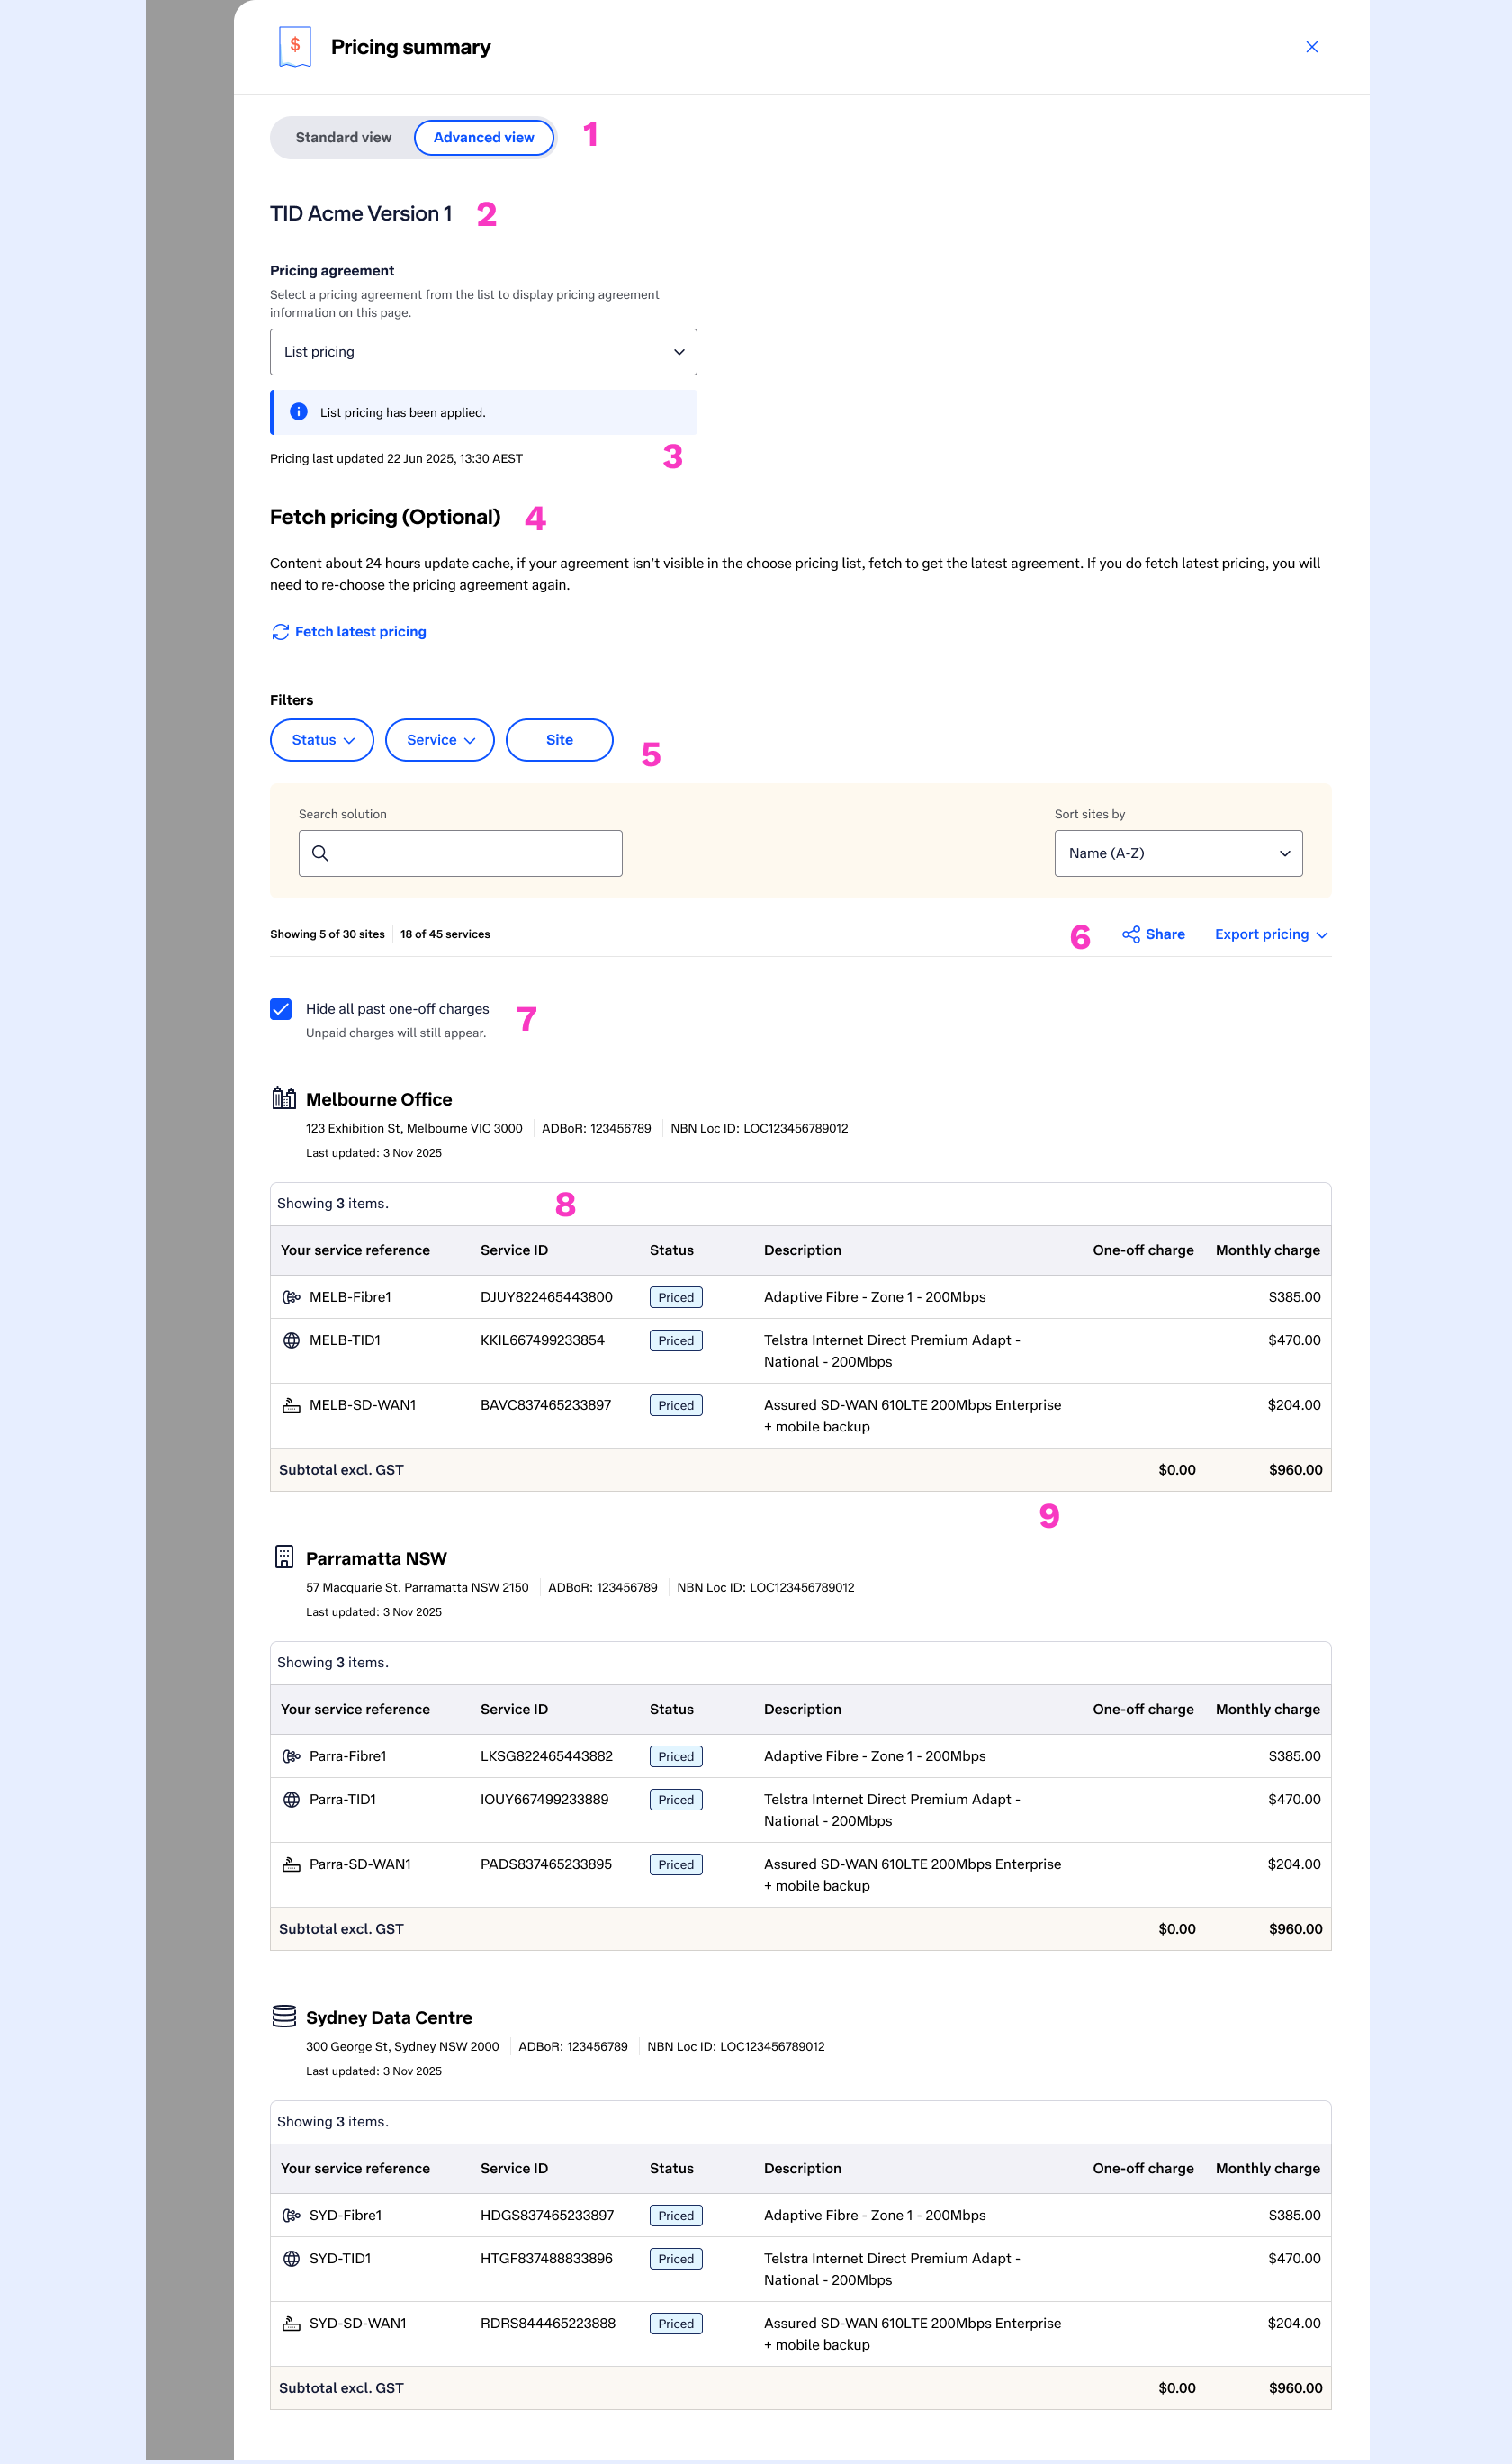Open the Status filter dropdown
This screenshot has width=1512, height=2464.
tap(322, 740)
